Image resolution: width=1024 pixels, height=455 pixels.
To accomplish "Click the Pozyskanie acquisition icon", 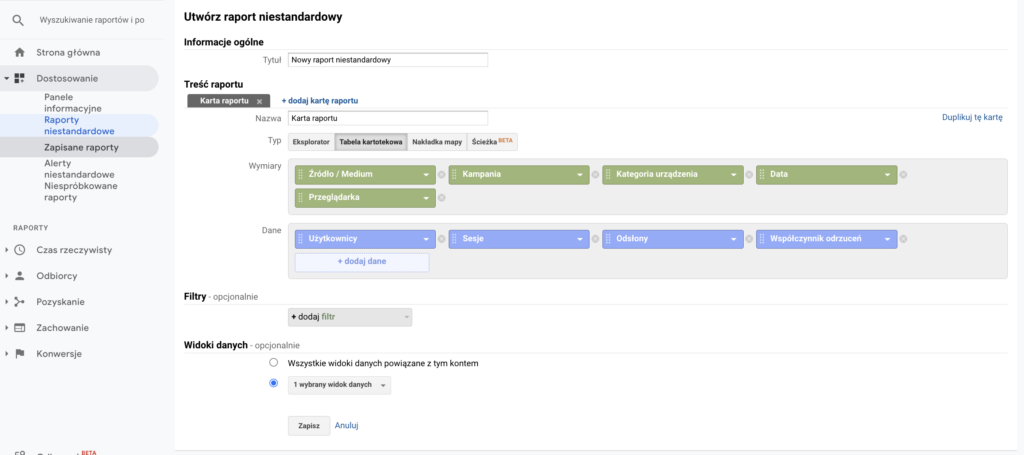I will pyautogui.click(x=20, y=302).
